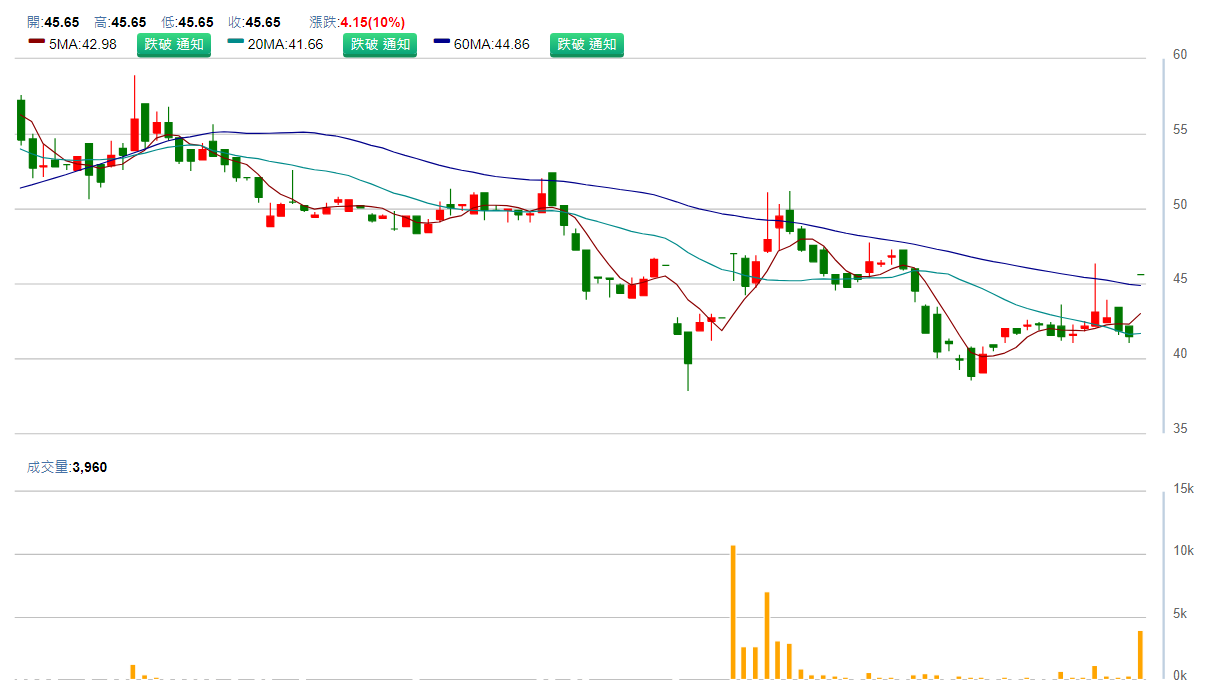The image size is (1212, 692).
Task: Click the rightmost orange volume bar
Action: coord(1140,654)
